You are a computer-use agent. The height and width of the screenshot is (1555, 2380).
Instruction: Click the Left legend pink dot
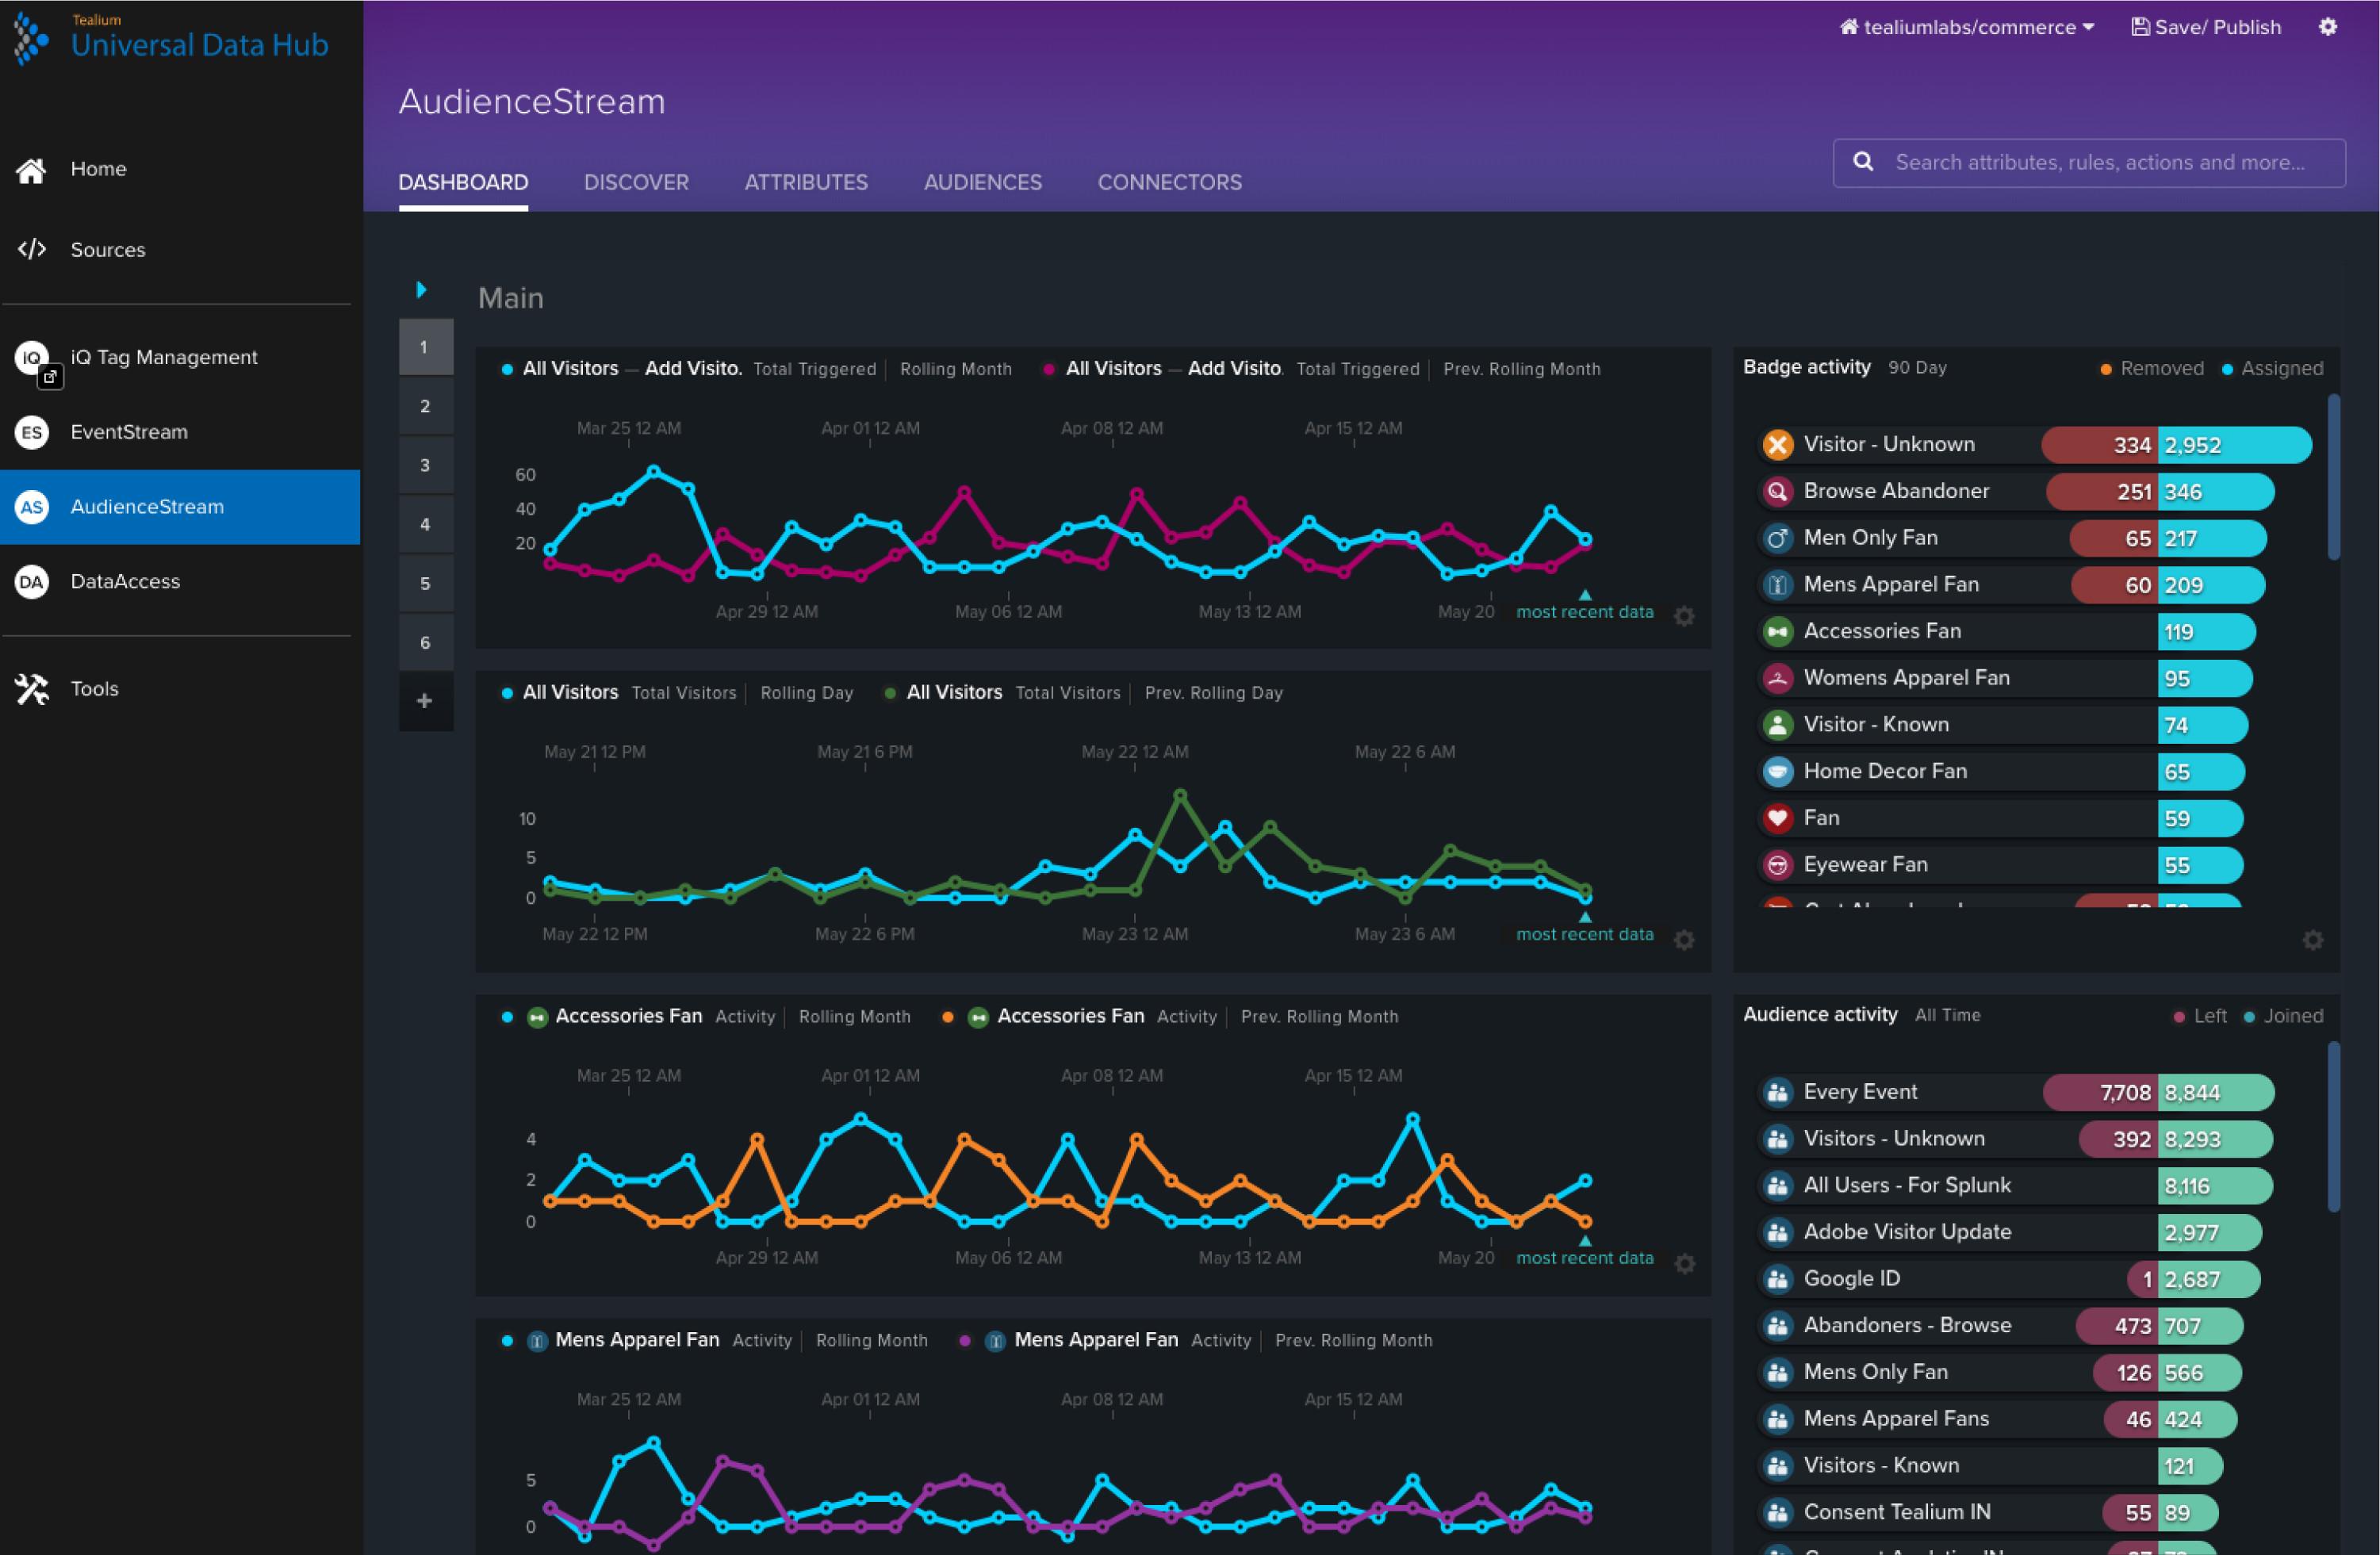[2178, 1017]
